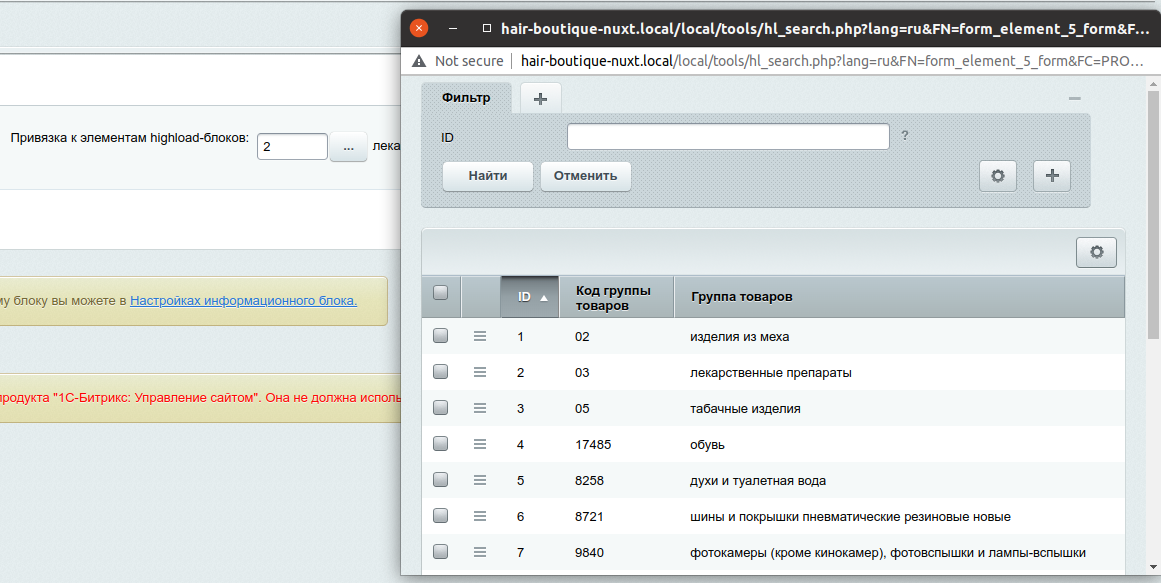The width and height of the screenshot is (1161, 583).
Task: Click the add filter field plus icon
Action: coord(1051,176)
